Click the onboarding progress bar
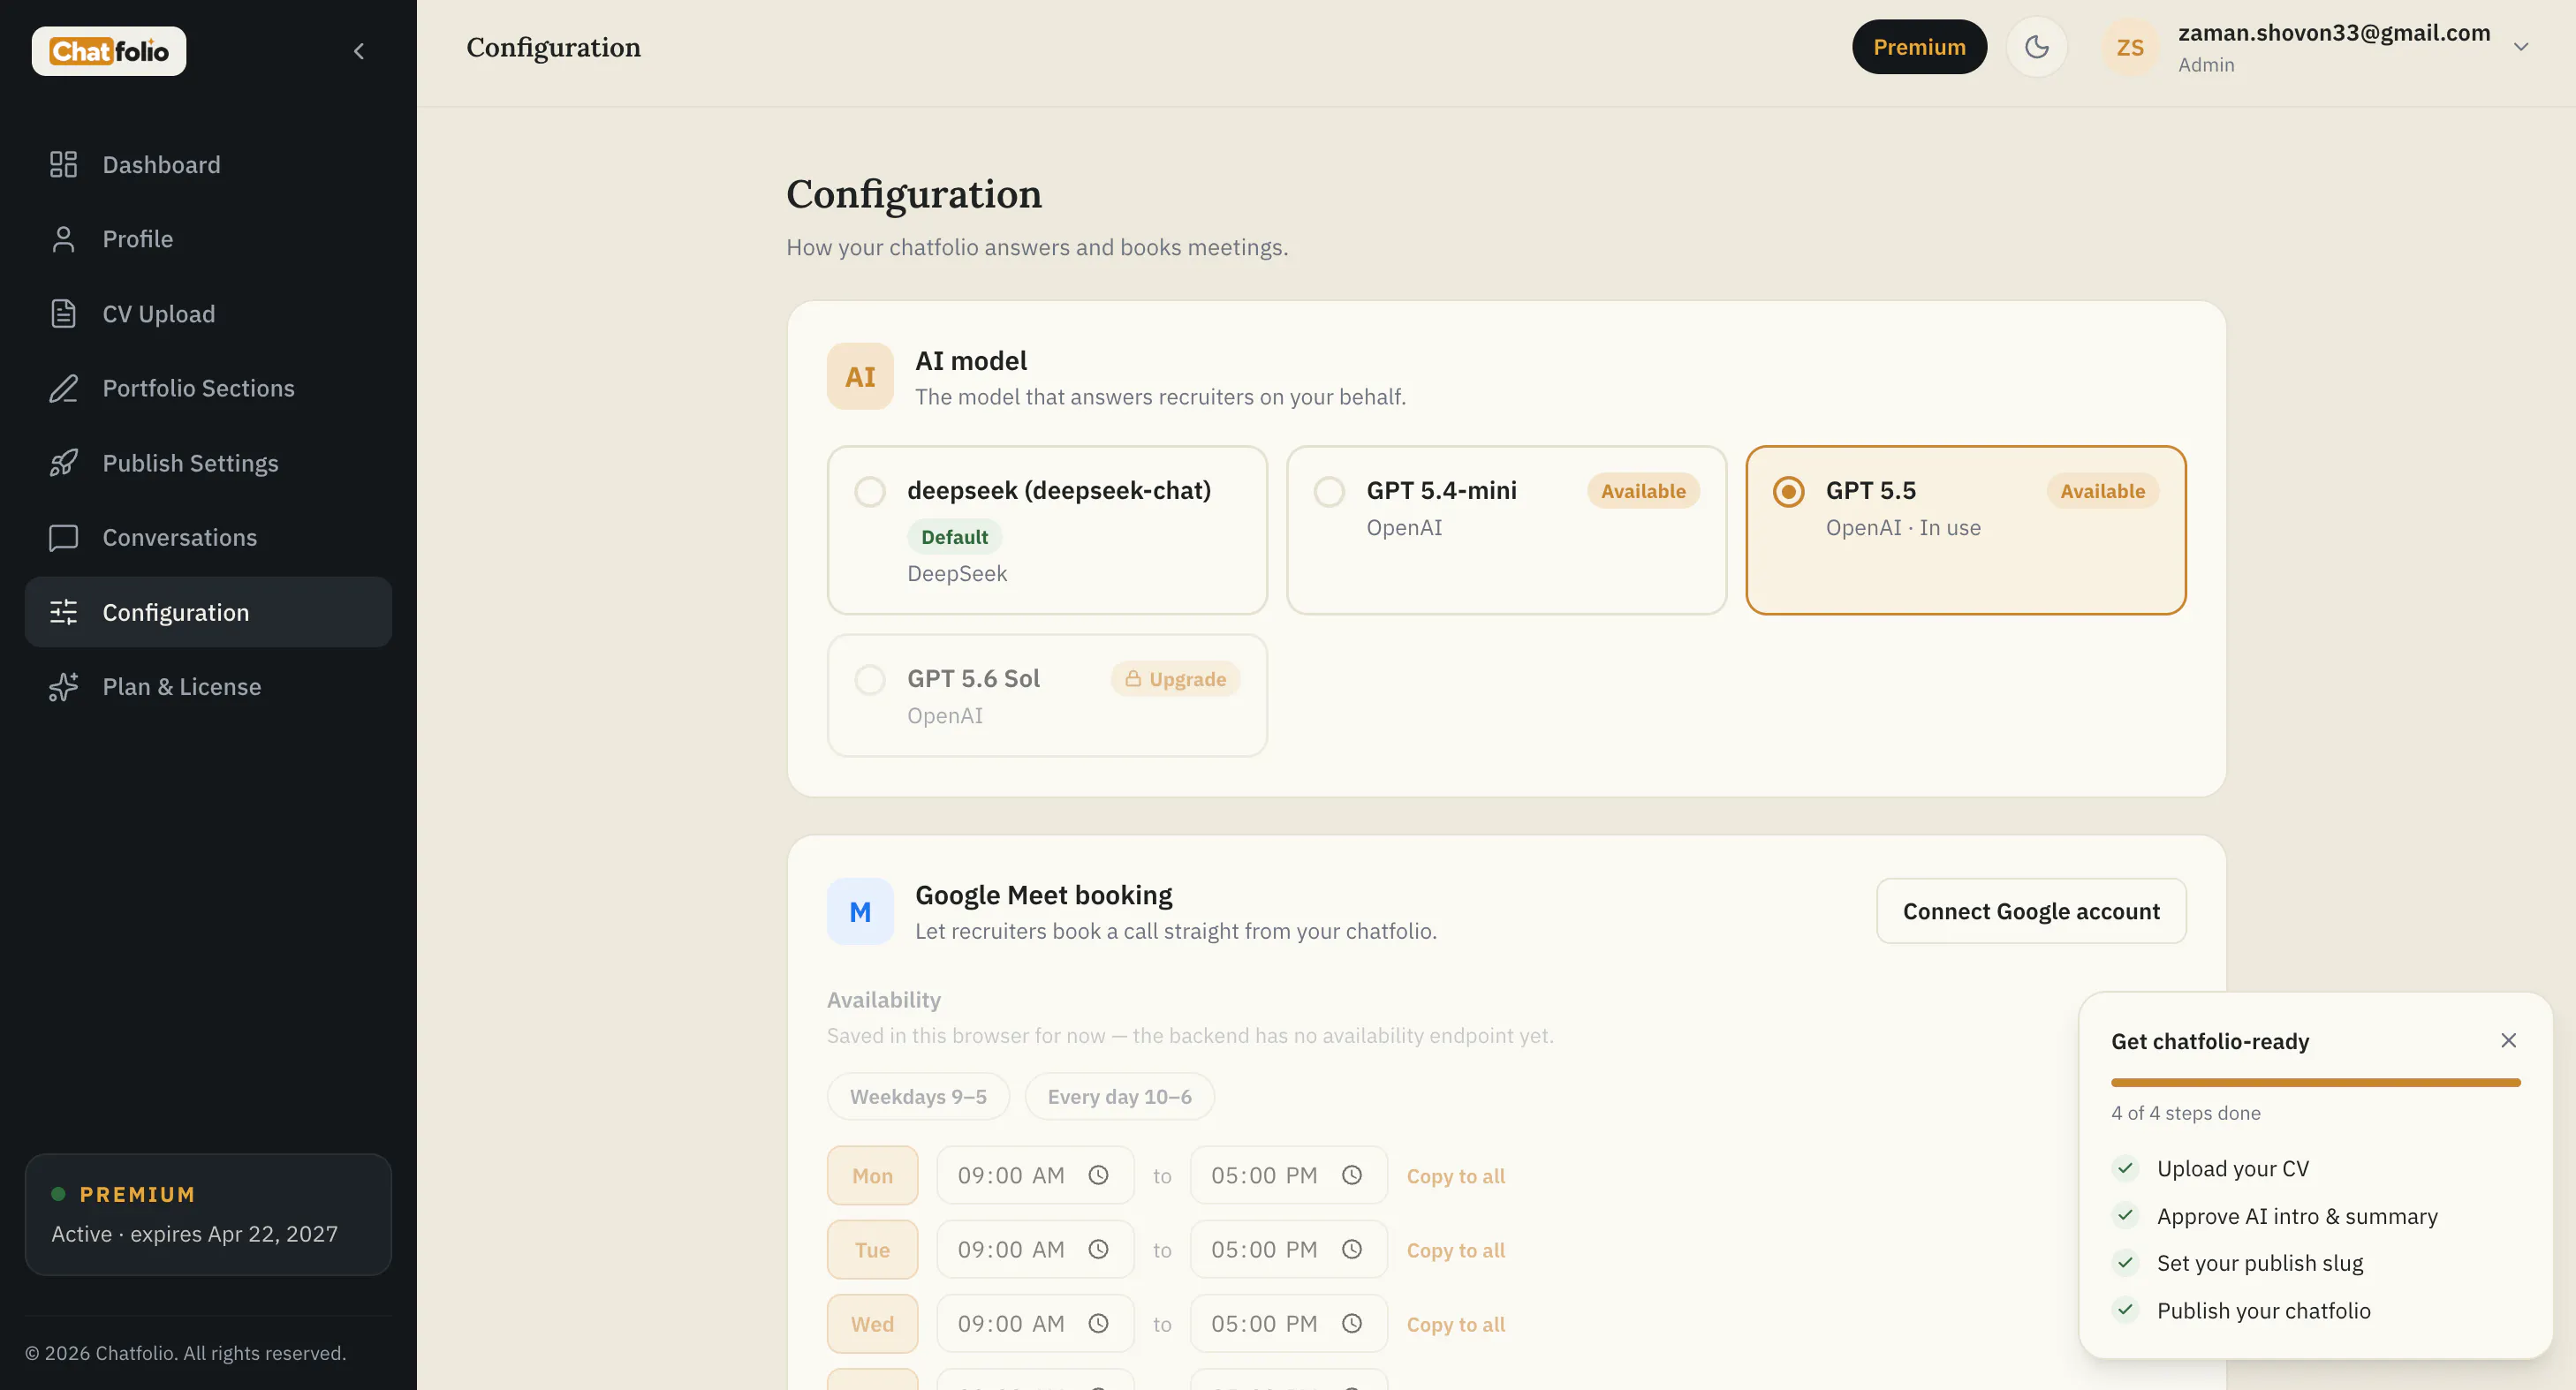2576x1390 pixels. pos(2315,1083)
